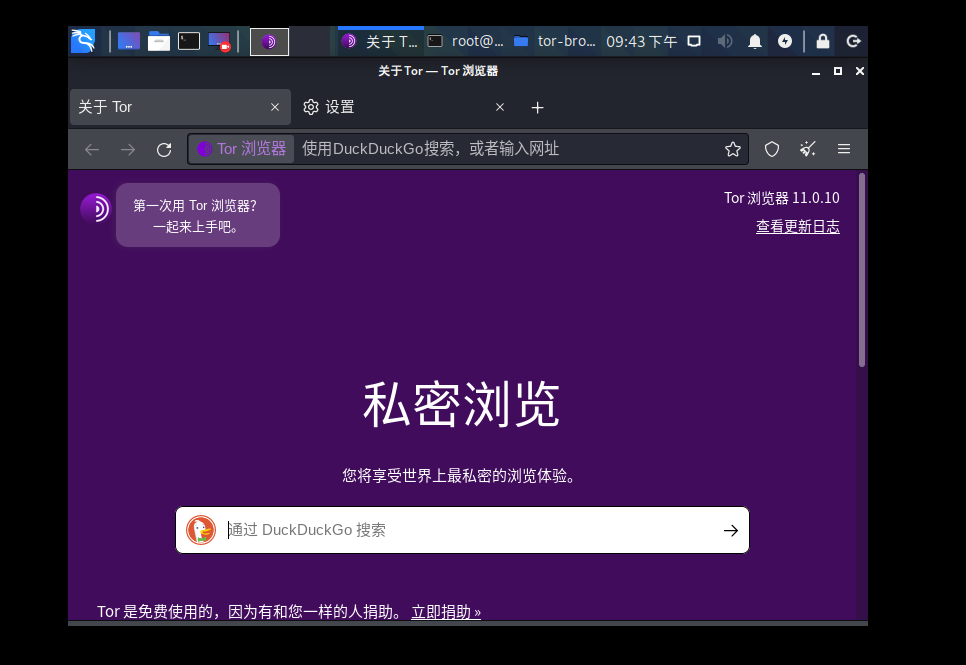
Task: Open the hamburger application menu
Action: (843, 149)
